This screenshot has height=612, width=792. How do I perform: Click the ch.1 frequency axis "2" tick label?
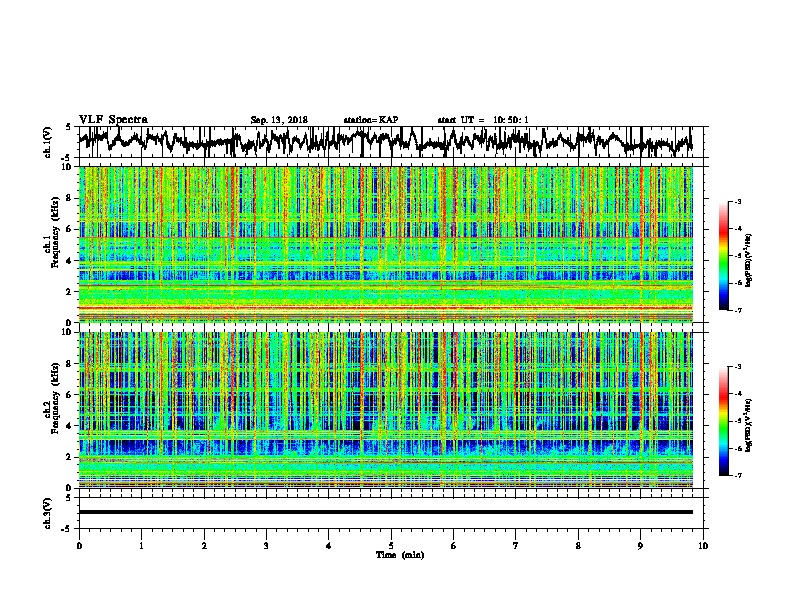69,291
